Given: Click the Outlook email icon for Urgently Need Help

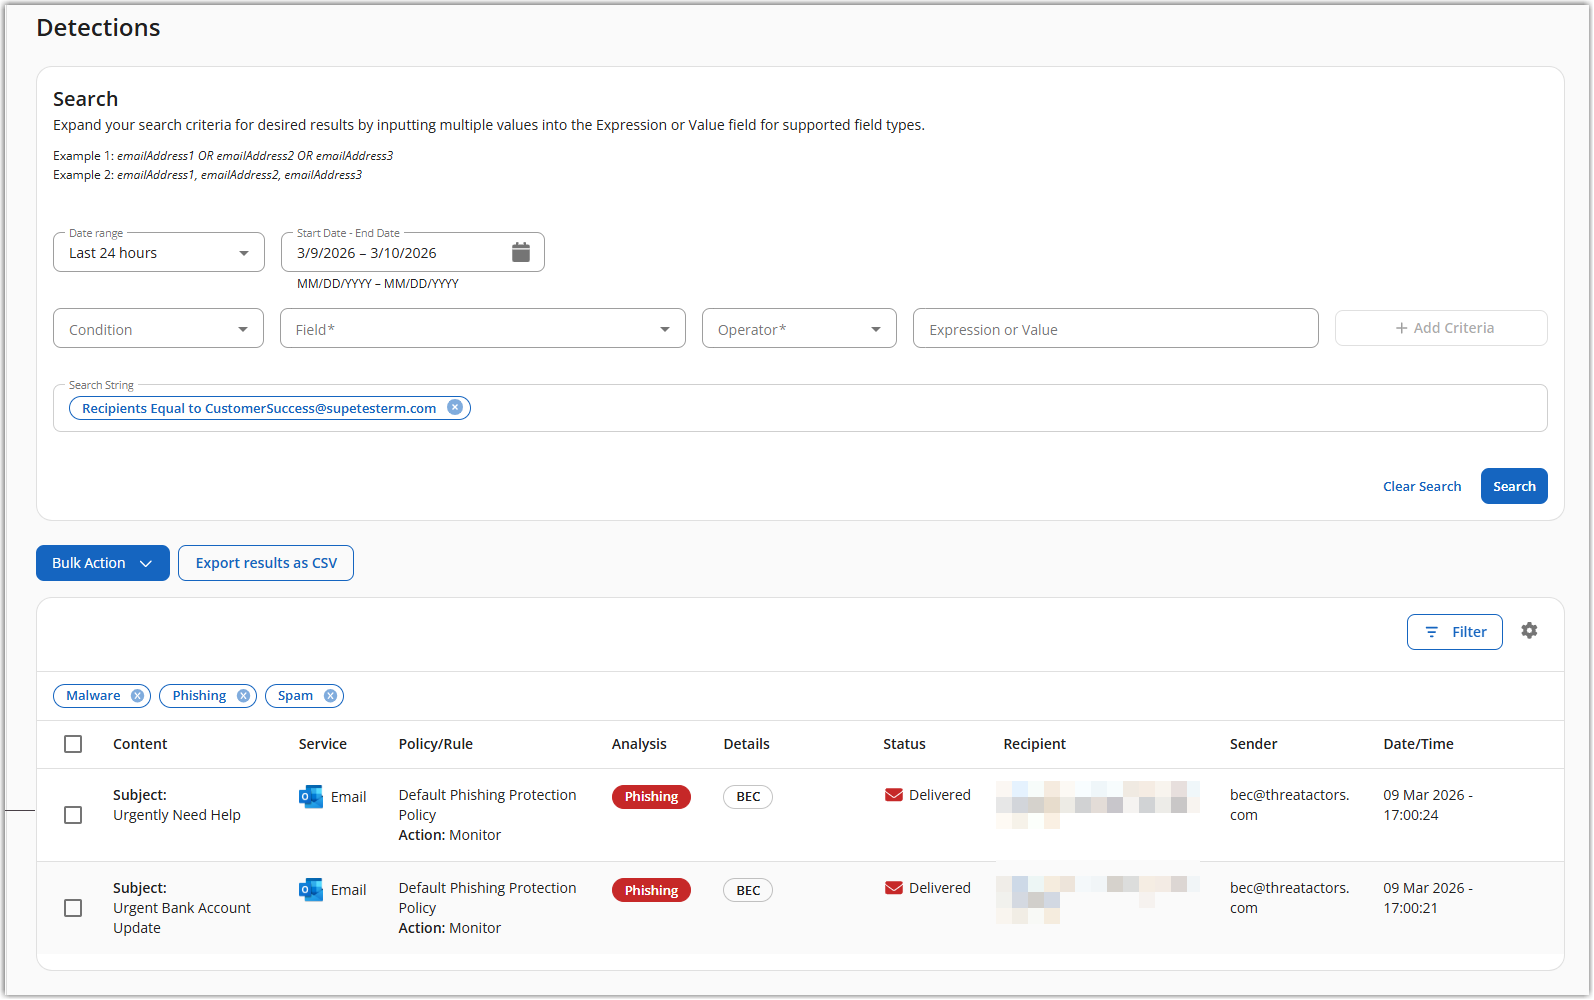Looking at the screenshot, I should [x=311, y=797].
